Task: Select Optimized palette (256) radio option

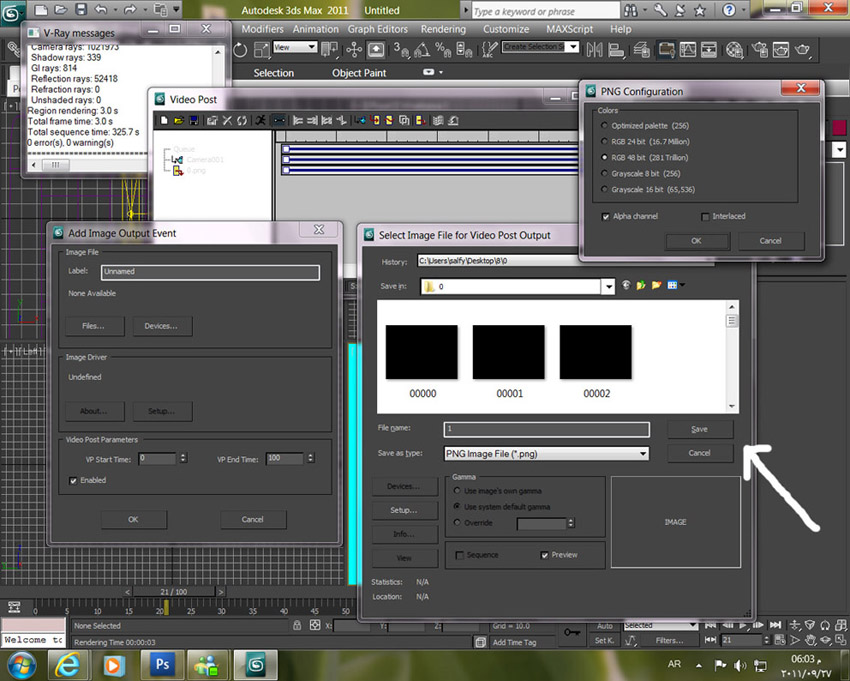Action: click(604, 126)
